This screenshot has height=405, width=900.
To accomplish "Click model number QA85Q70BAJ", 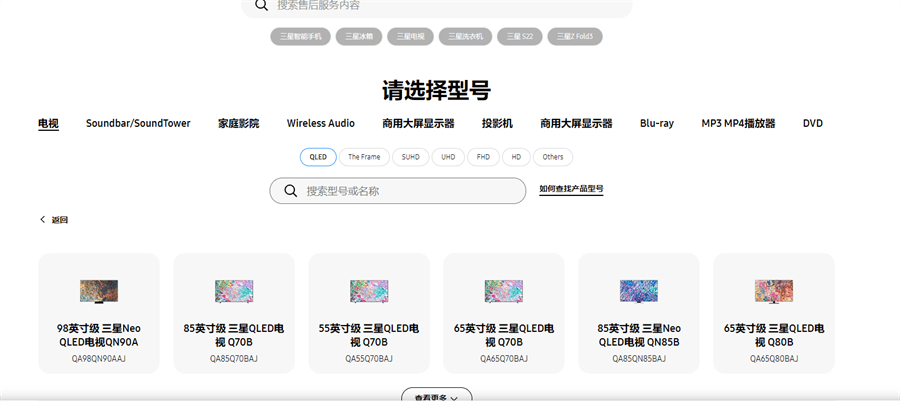I will [x=234, y=359].
